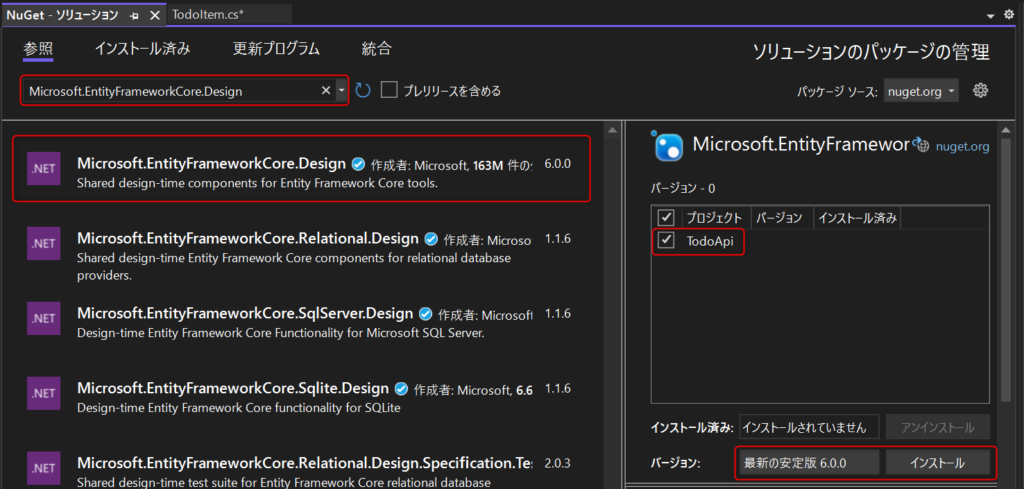The image size is (1024, 489).
Task: Click .NET icon of Specification.Tests package
Action: tap(44, 469)
